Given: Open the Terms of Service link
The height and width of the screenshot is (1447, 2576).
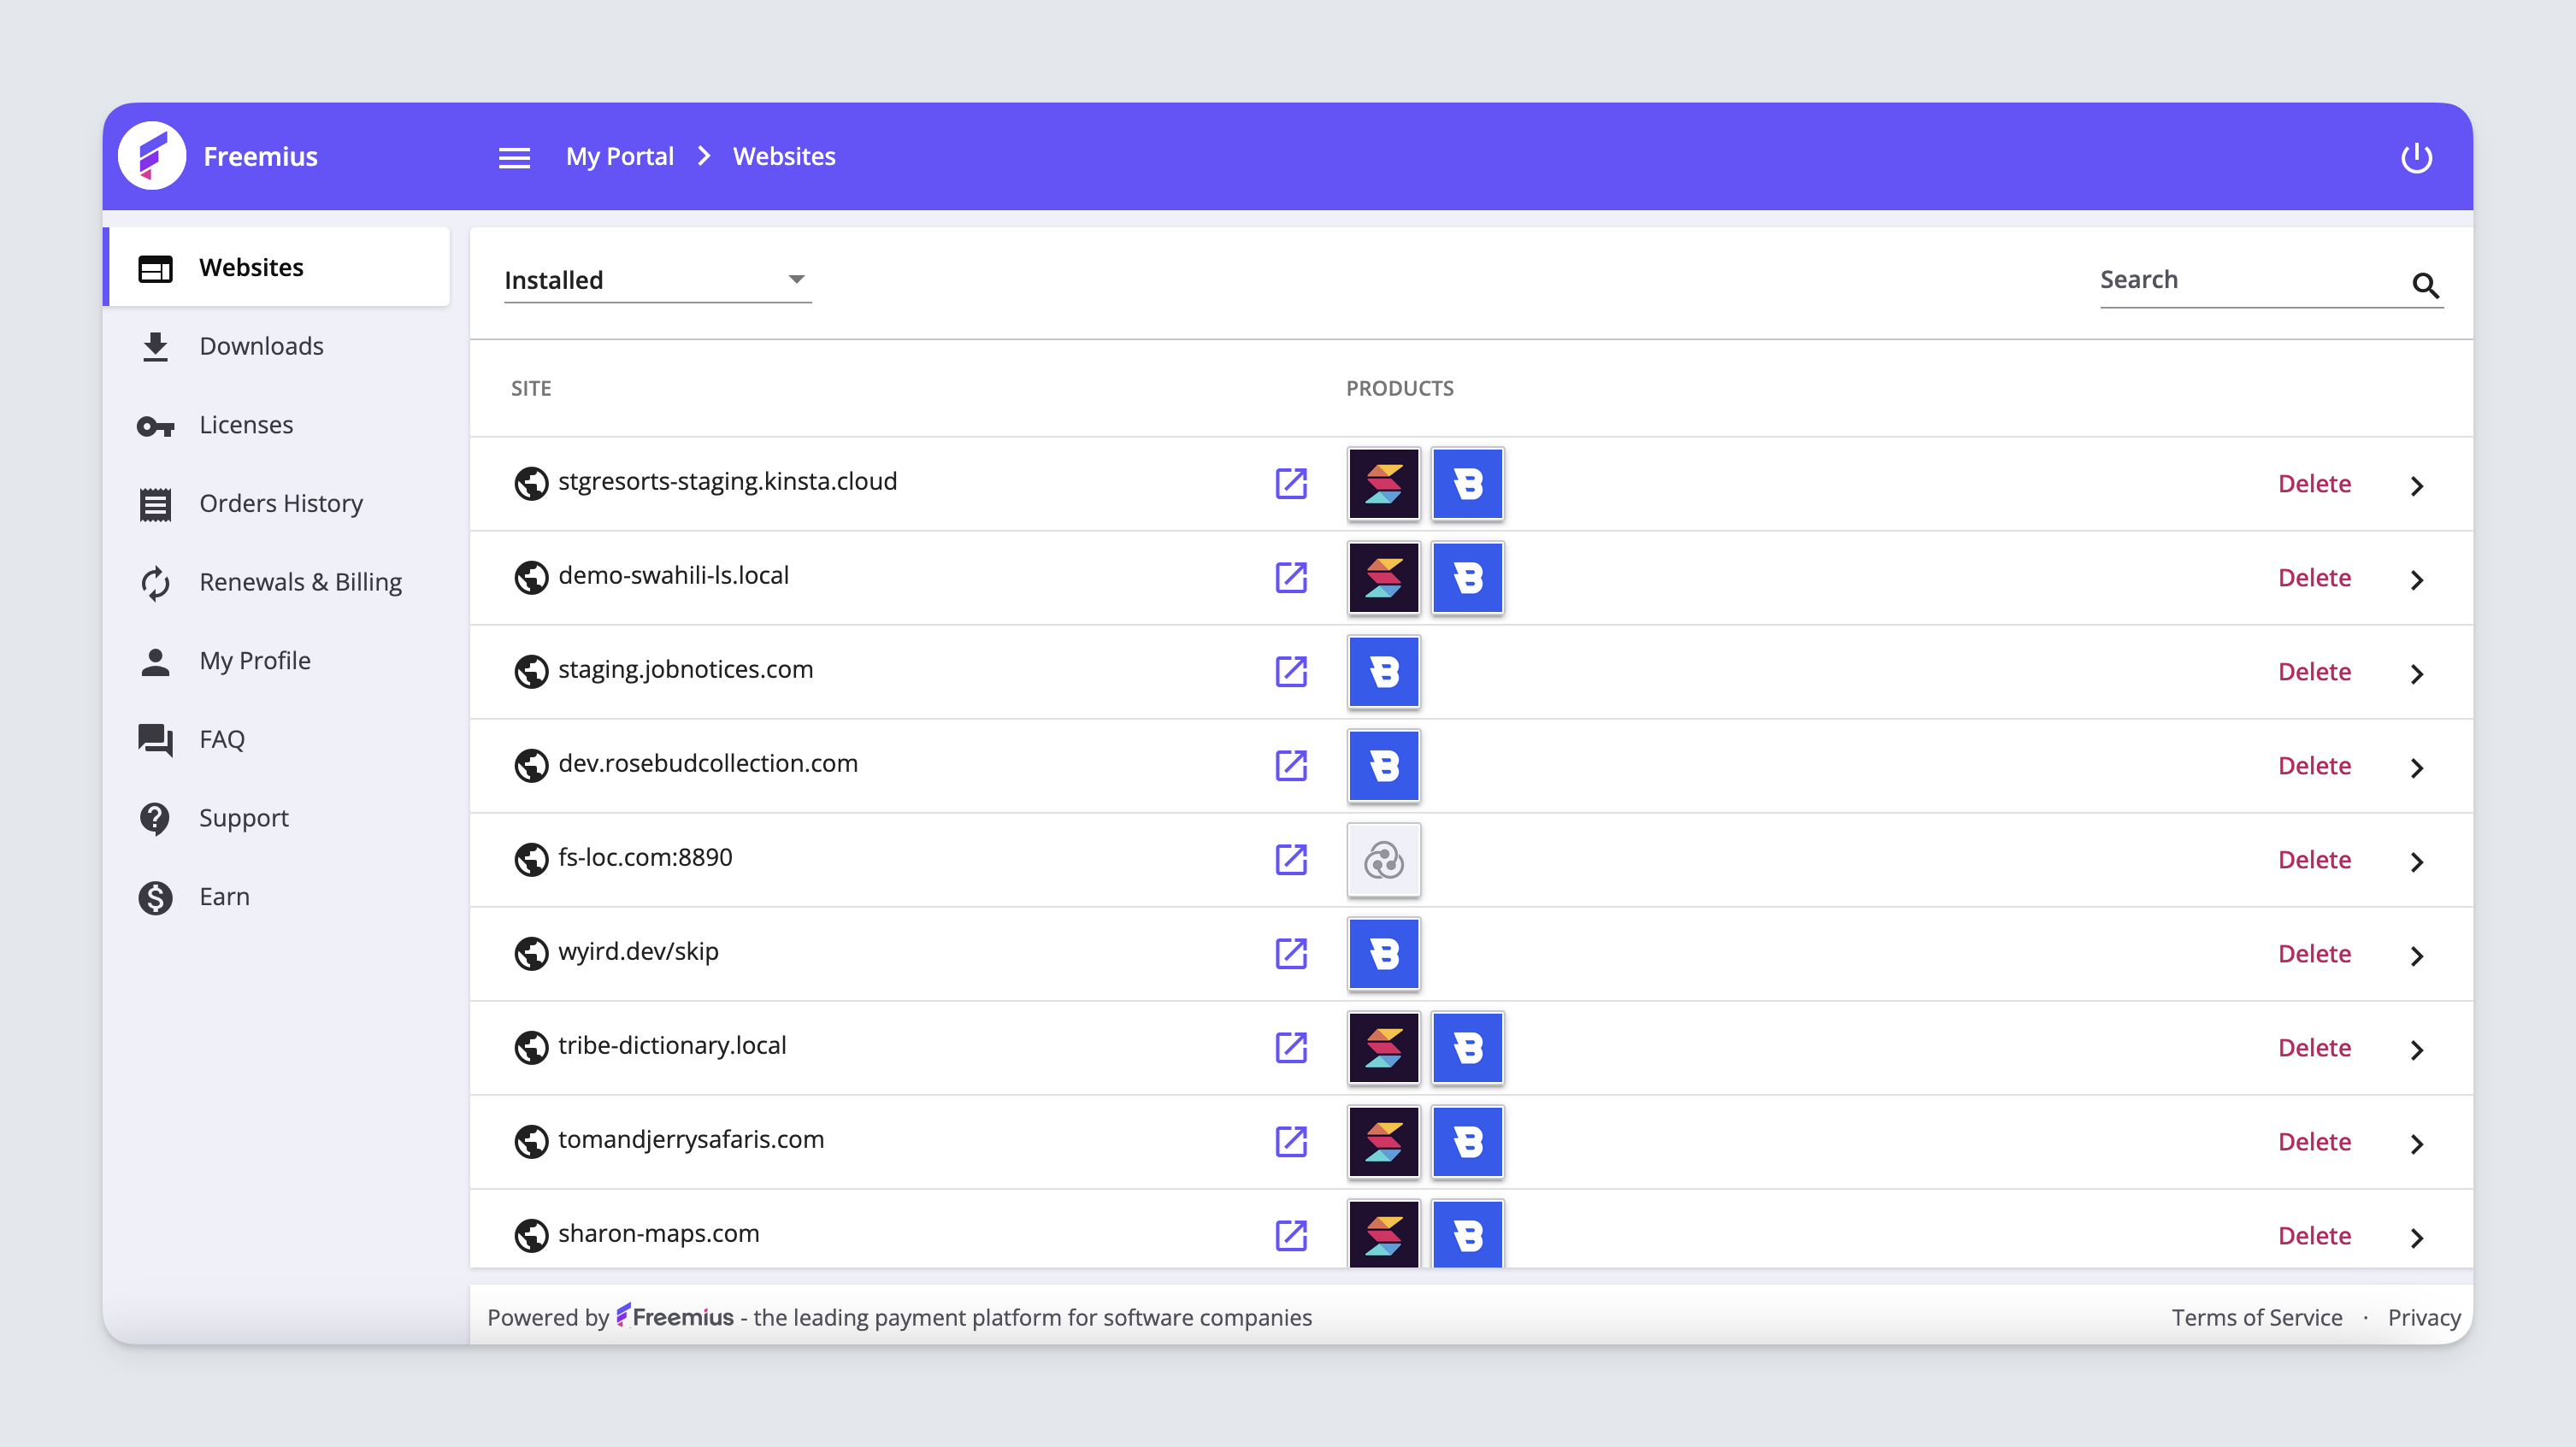Looking at the screenshot, I should [2257, 1317].
